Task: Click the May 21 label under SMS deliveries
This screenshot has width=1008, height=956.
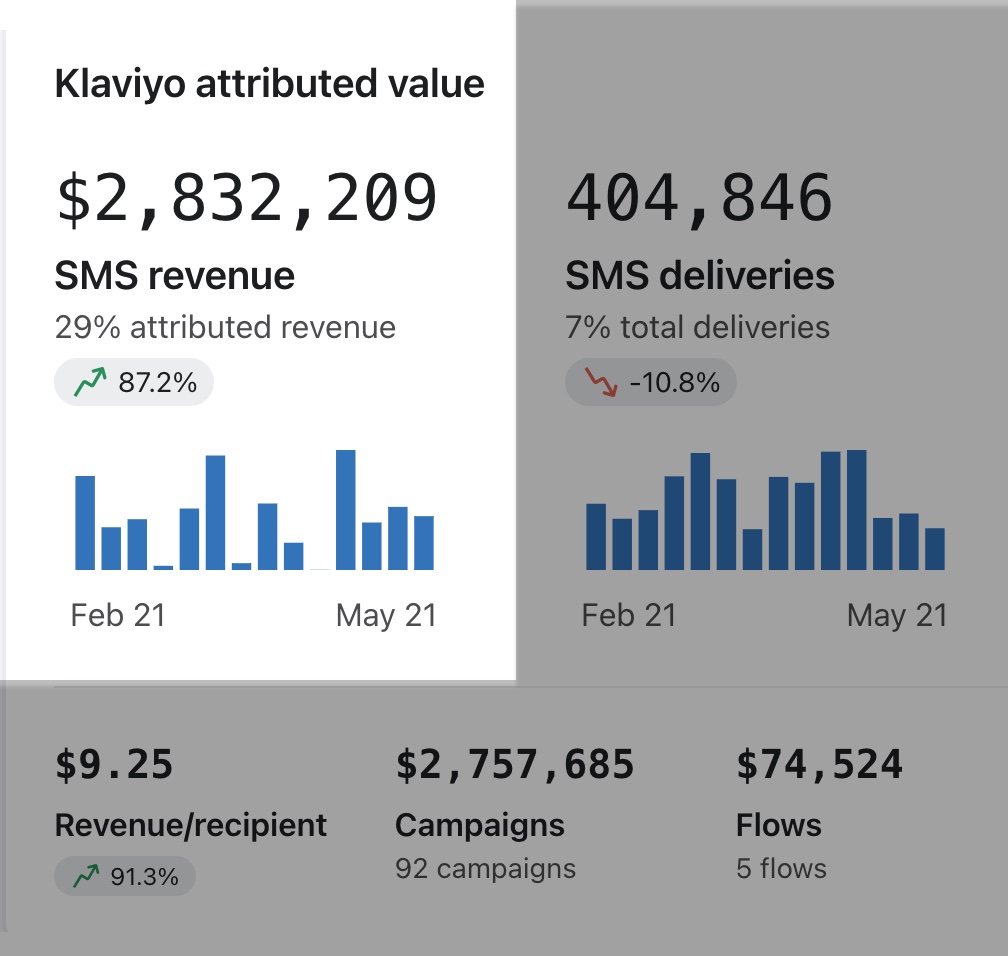Action: [897, 615]
